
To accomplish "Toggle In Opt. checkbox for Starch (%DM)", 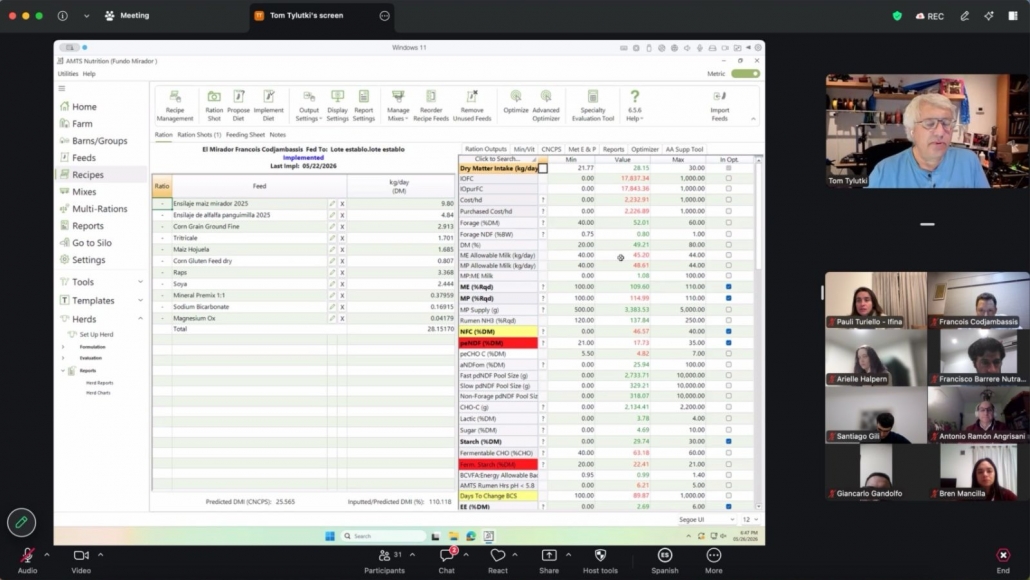I will coord(728,441).
